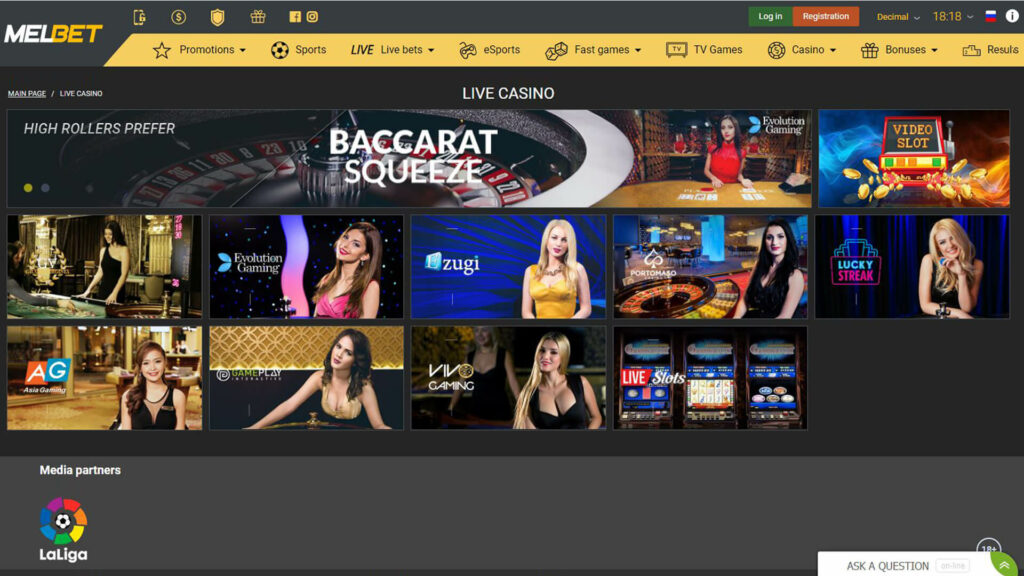
Task: Open the gift box icon in top bar
Action: 258,17
